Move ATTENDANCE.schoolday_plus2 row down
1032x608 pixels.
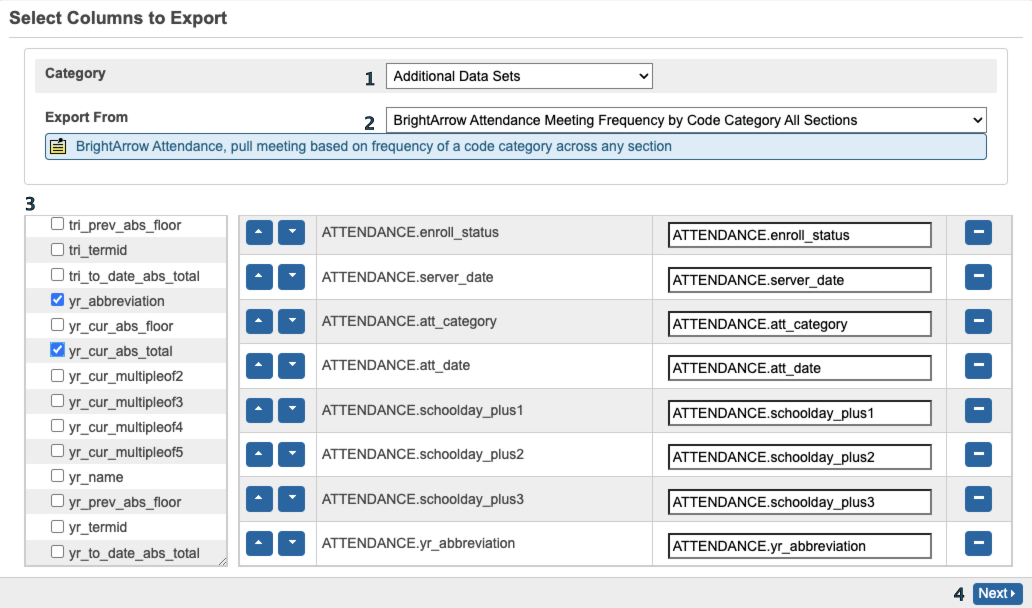point(291,455)
